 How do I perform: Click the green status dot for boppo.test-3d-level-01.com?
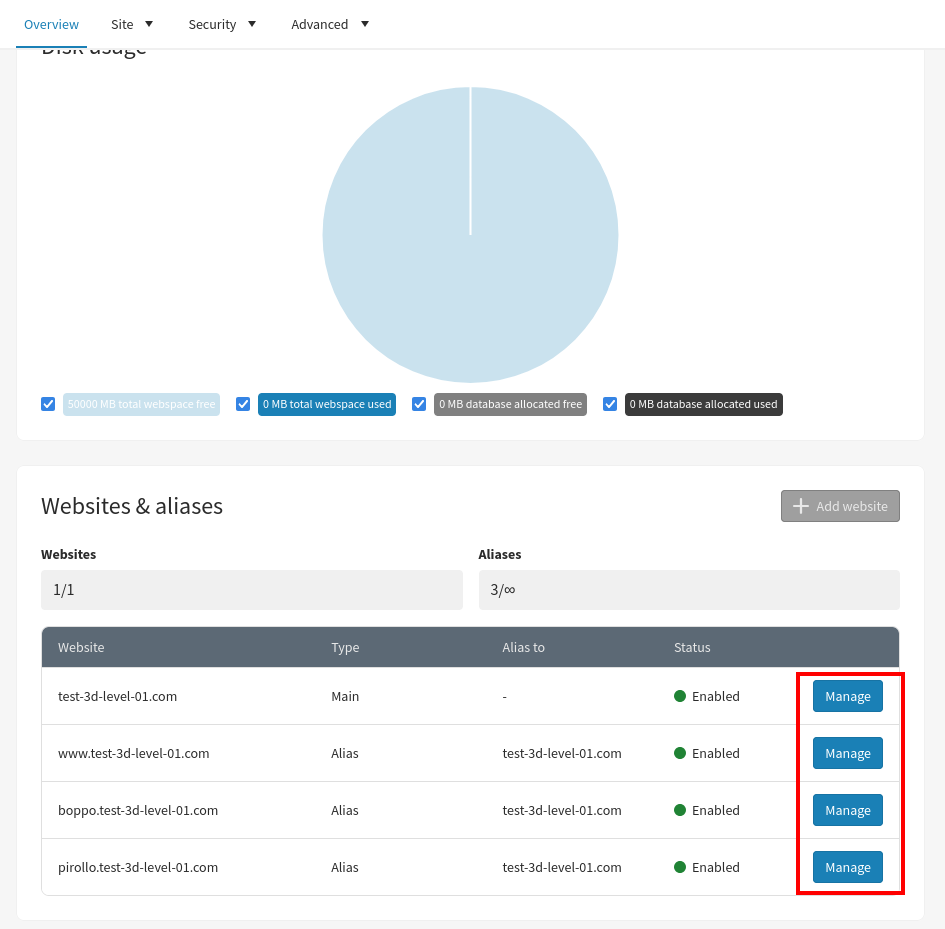[680, 810]
